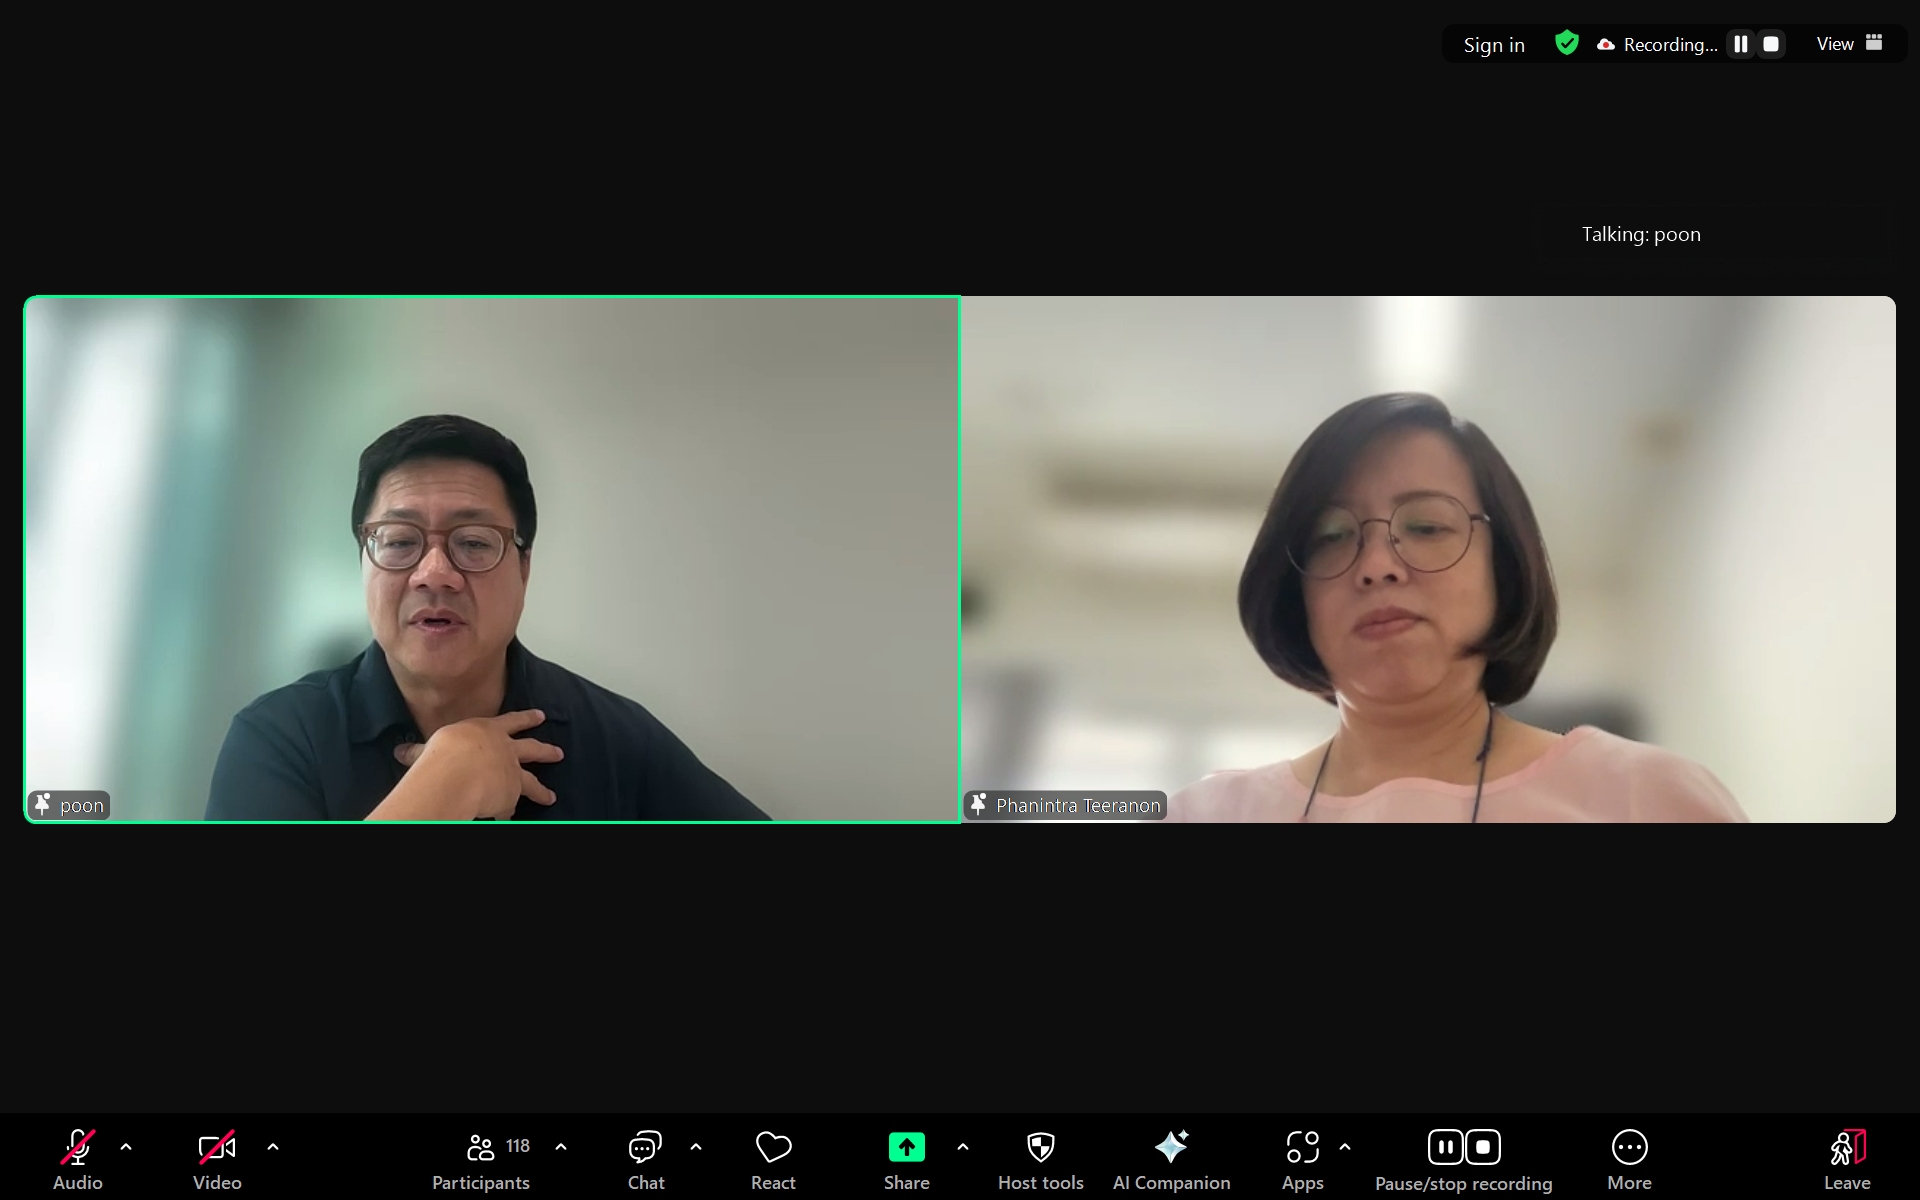Click the cloud Recording indicator

[1657, 45]
